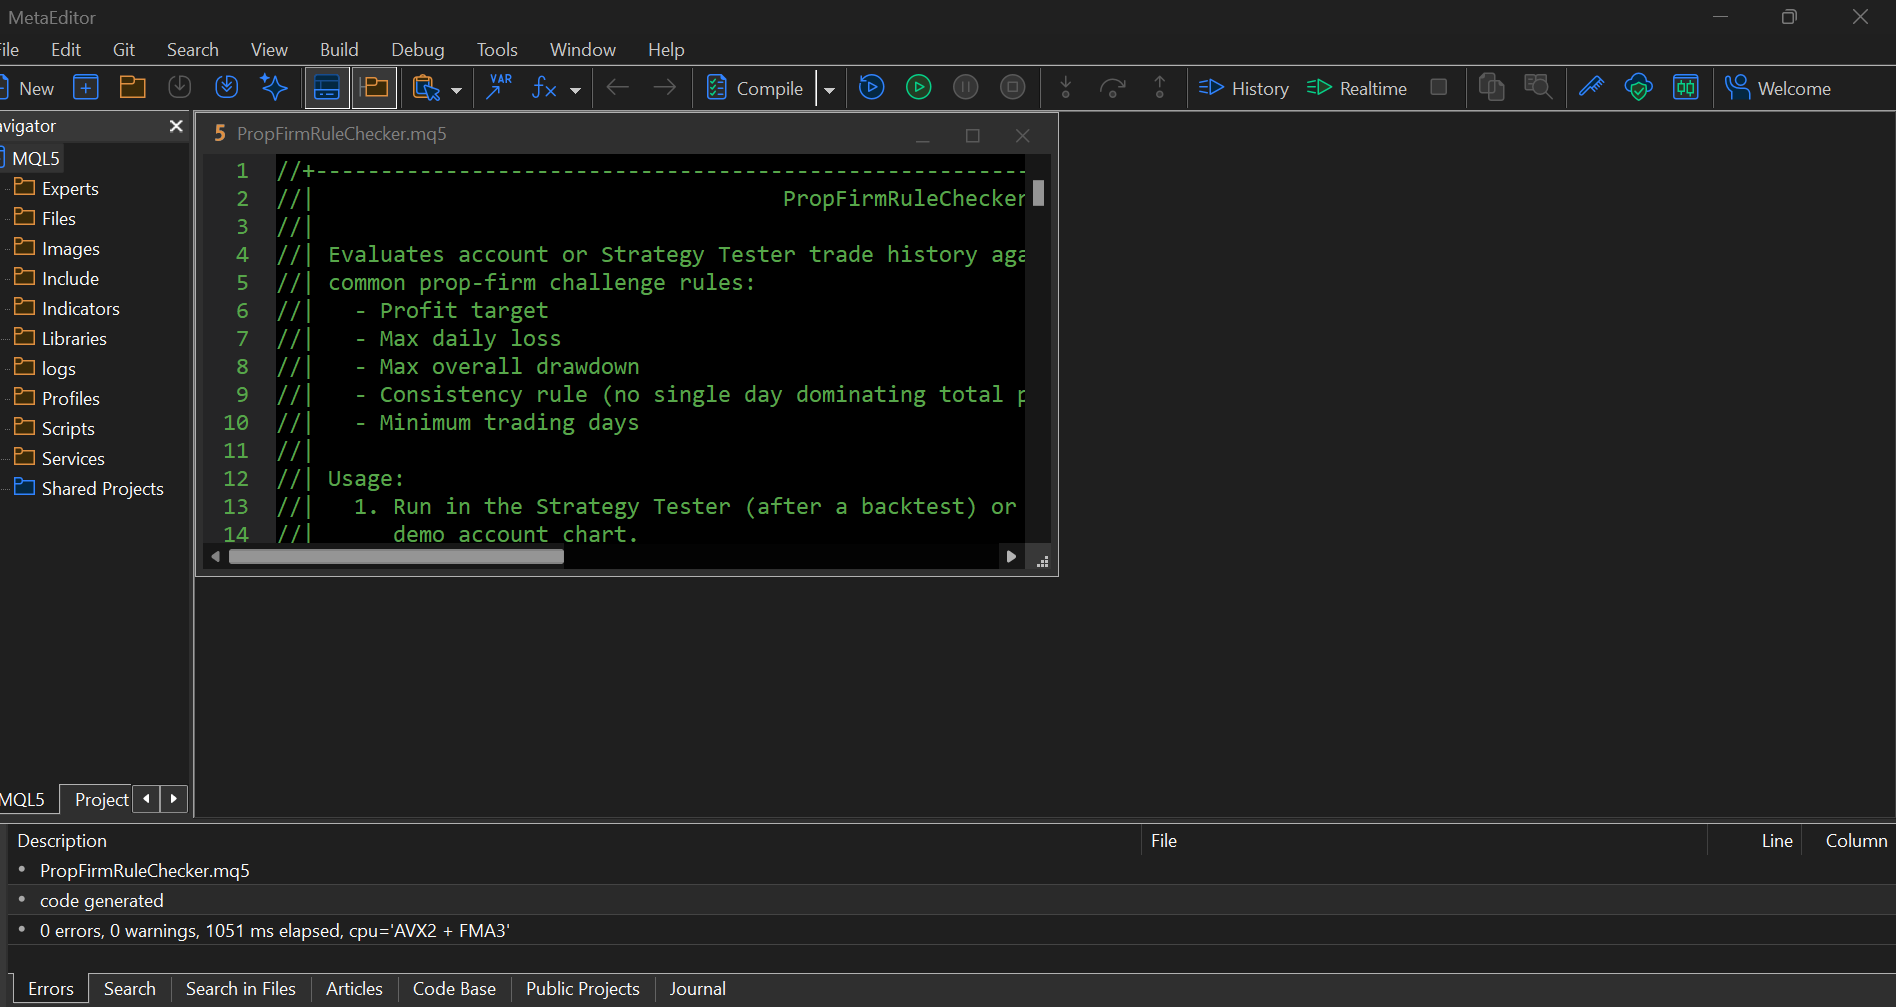The width and height of the screenshot is (1896, 1007).
Task: Switch to the Project tab
Action: 101,799
